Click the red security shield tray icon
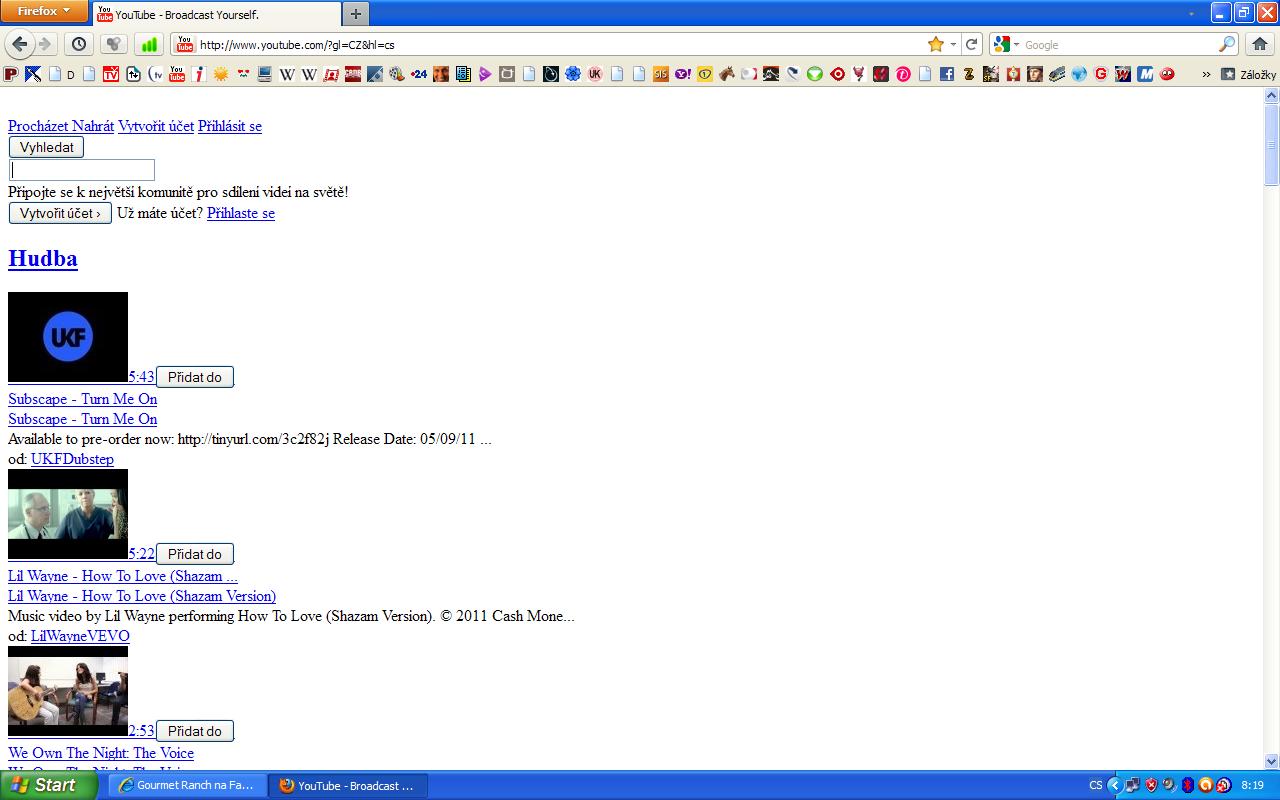The width and height of the screenshot is (1280, 800). [1152, 785]
